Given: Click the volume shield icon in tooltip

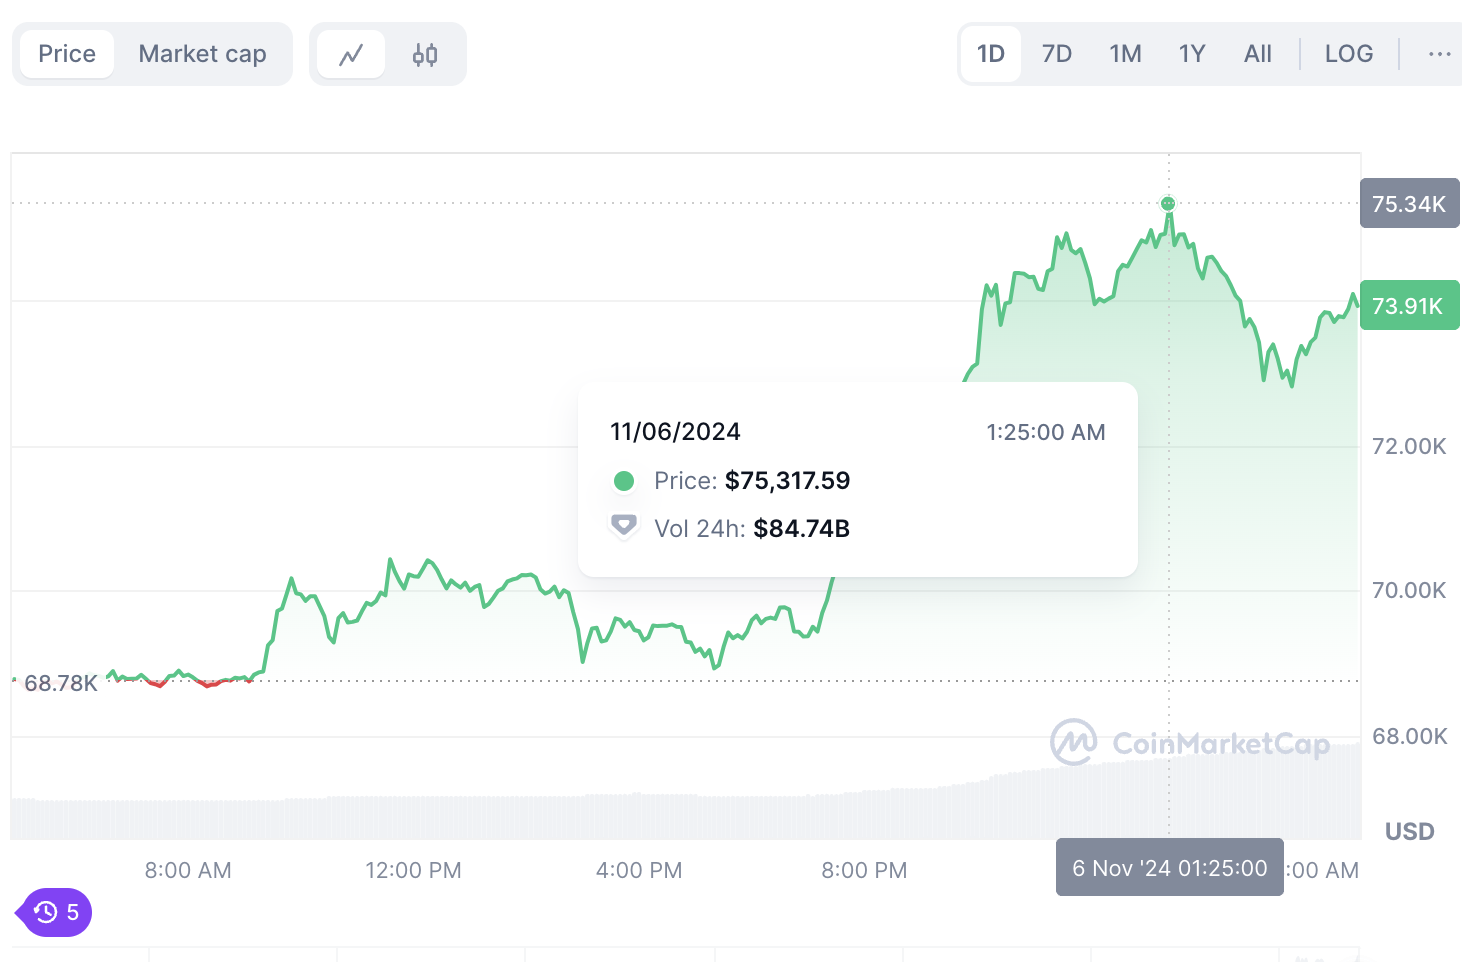Looking at the screenshot, I should (x=624, y=526).
